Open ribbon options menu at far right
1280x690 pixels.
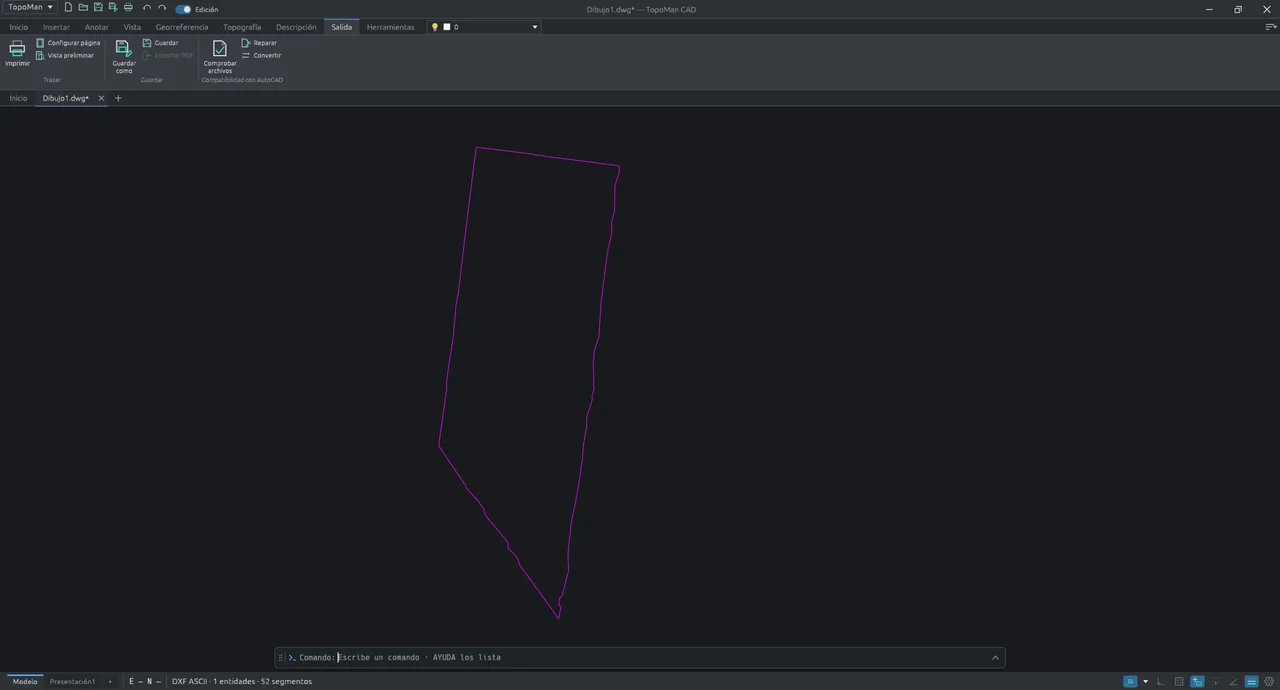point(1270,27)
